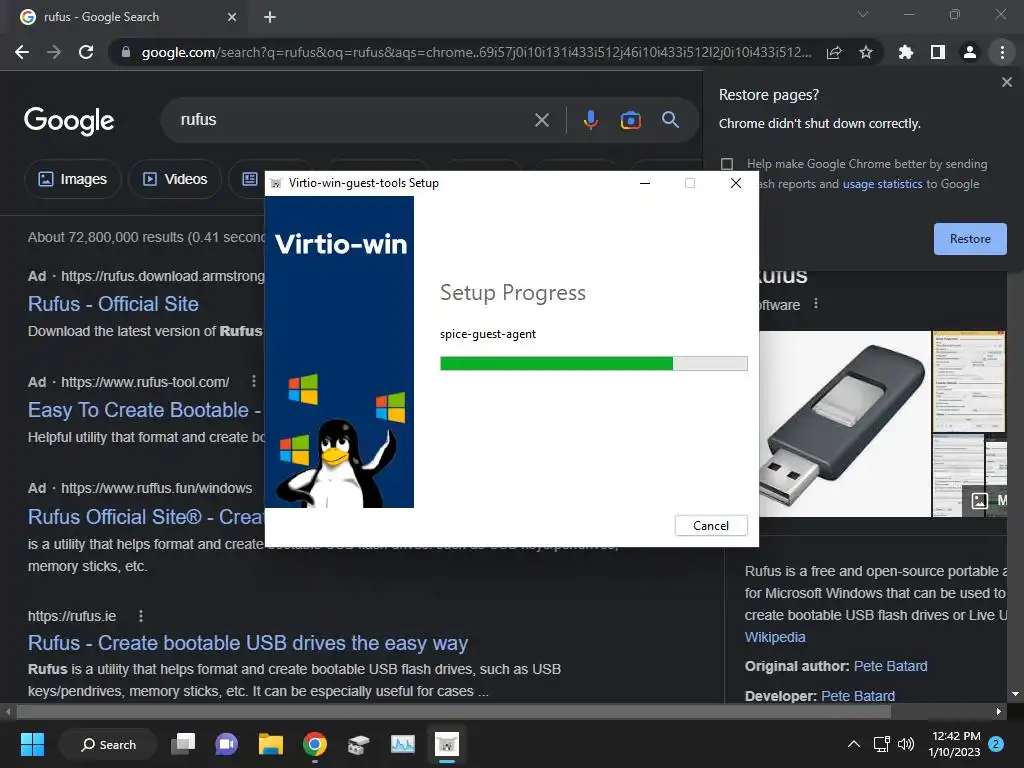Tick the crash reports checkbox
The image size is (1024, 768).
(727, 164)
